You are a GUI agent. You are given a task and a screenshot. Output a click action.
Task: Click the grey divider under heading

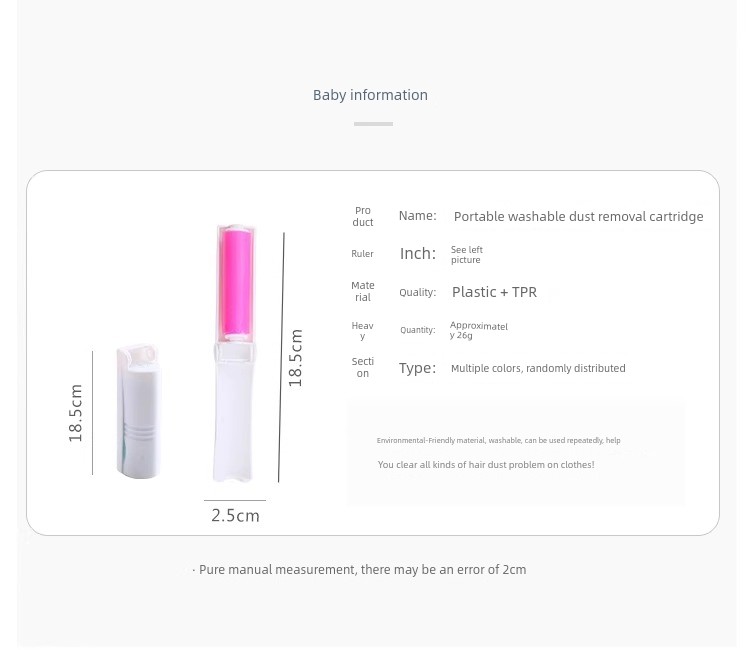tap(373, 124)
